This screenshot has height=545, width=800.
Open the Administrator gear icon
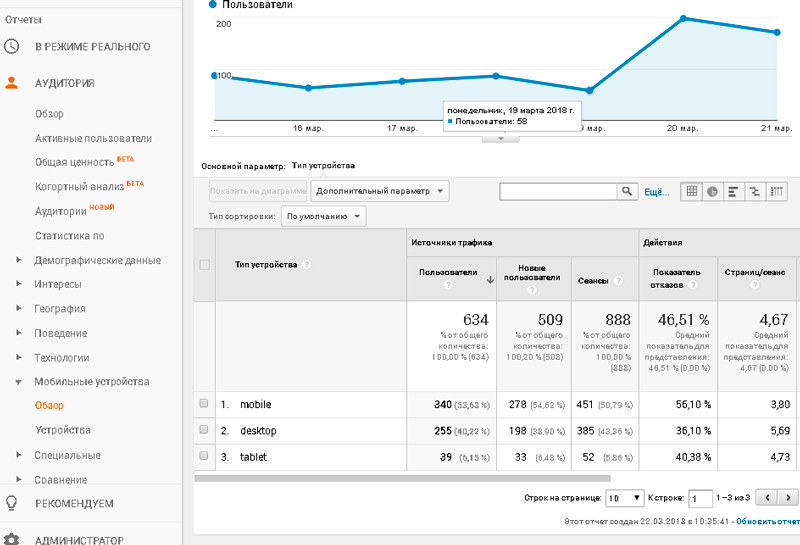(11, 539)
